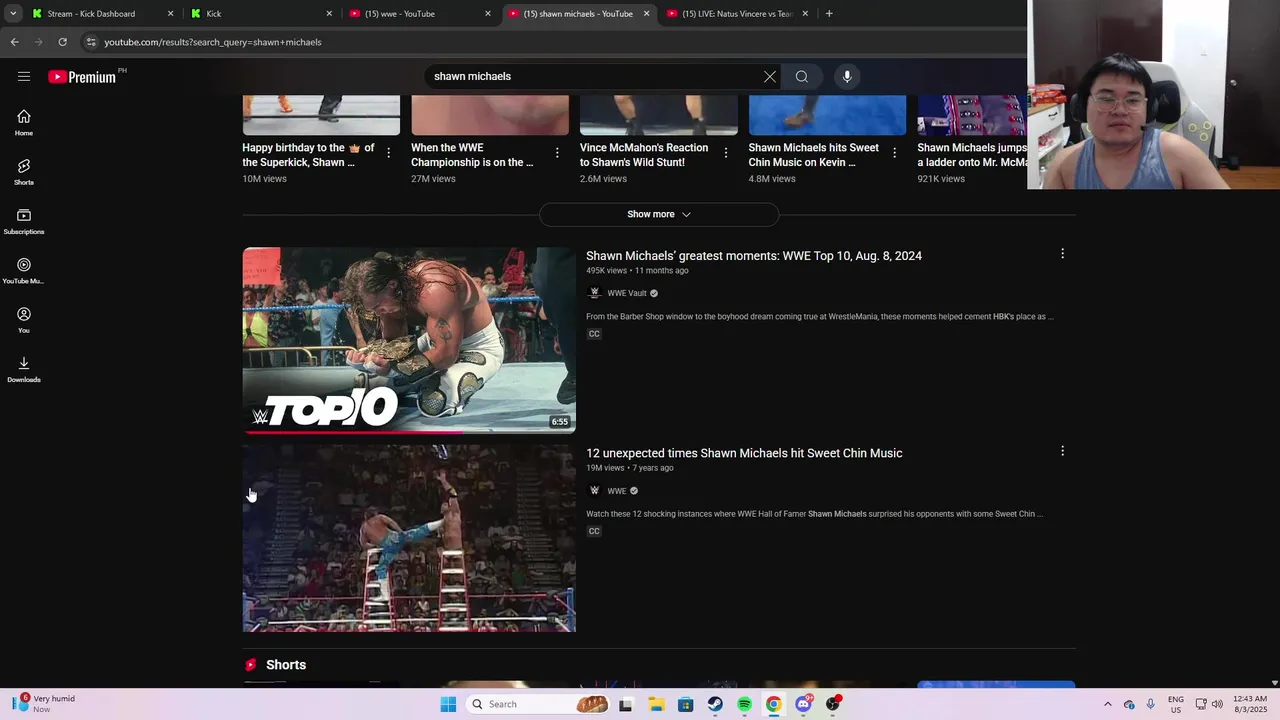Open options menu for Vince McMahon's Reaction short

pos(726,153)
